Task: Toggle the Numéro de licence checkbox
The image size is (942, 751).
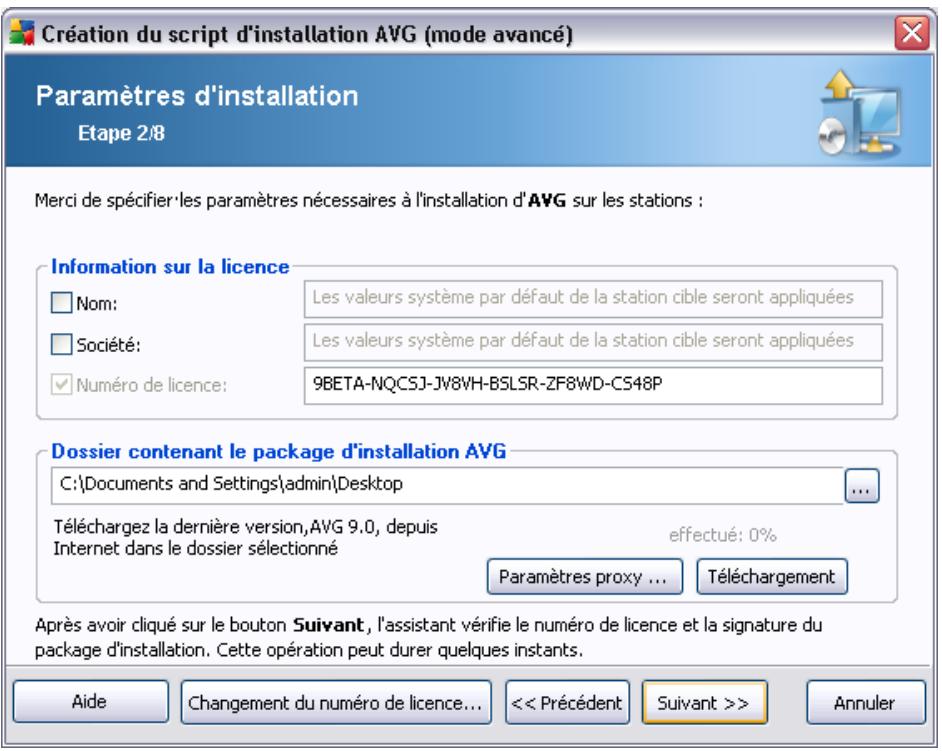Action: (x=61, y=385)
